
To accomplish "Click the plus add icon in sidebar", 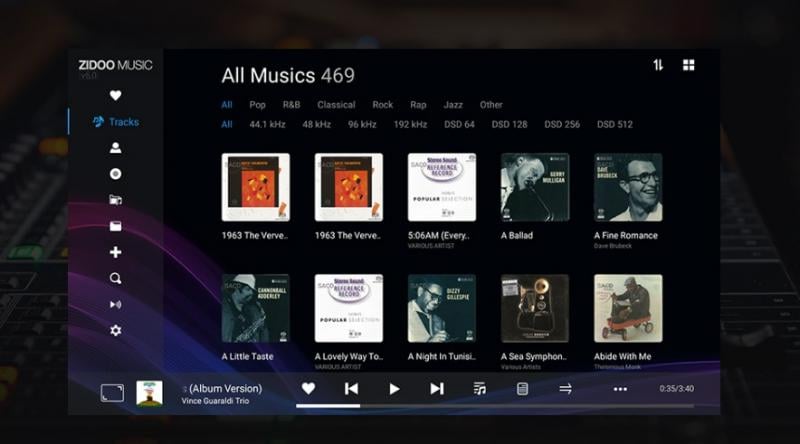I will 115,252.
